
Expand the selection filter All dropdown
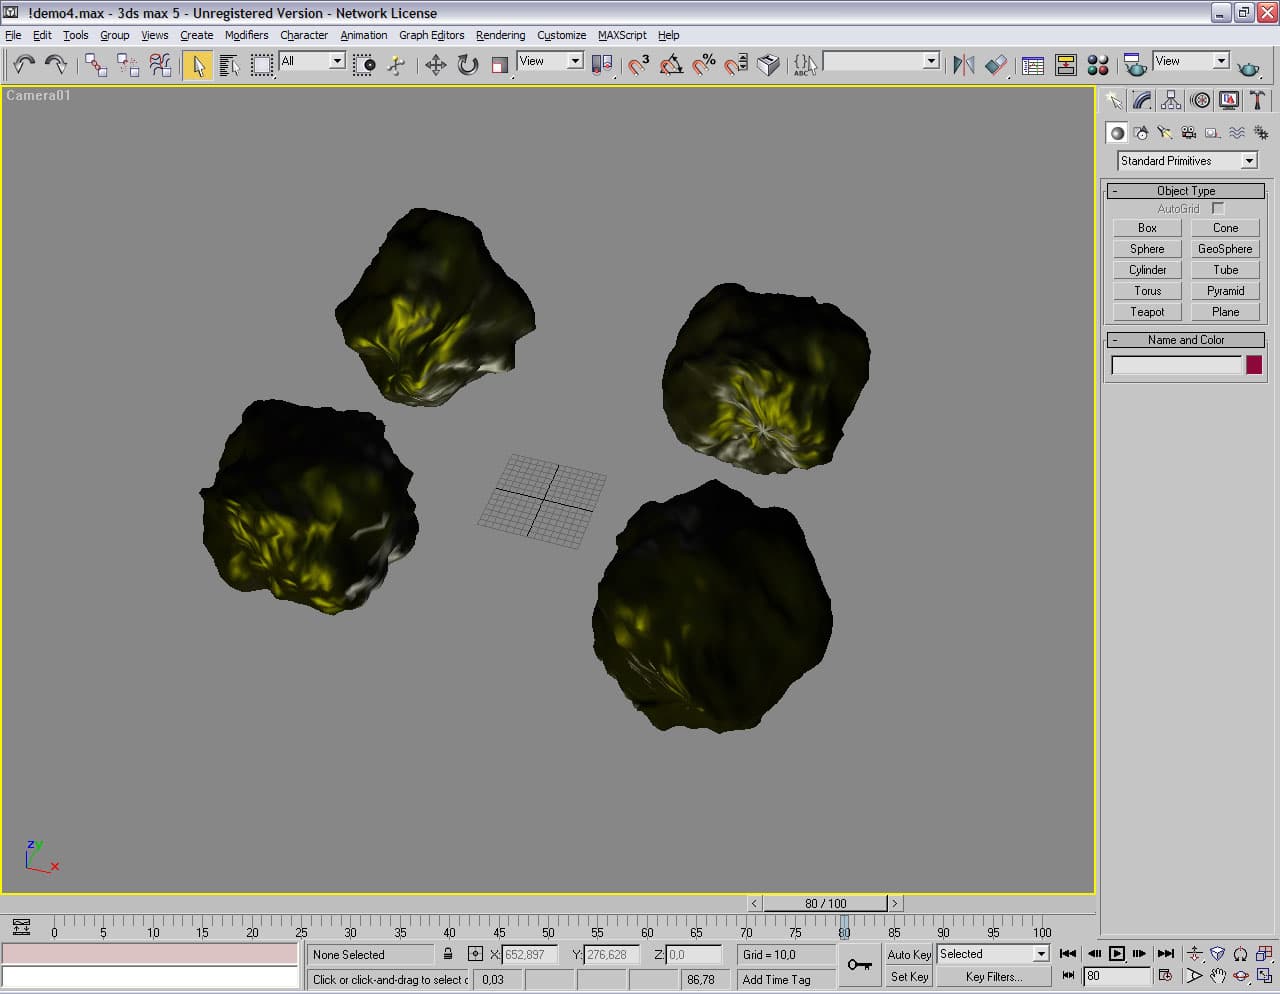click(337, 61)
